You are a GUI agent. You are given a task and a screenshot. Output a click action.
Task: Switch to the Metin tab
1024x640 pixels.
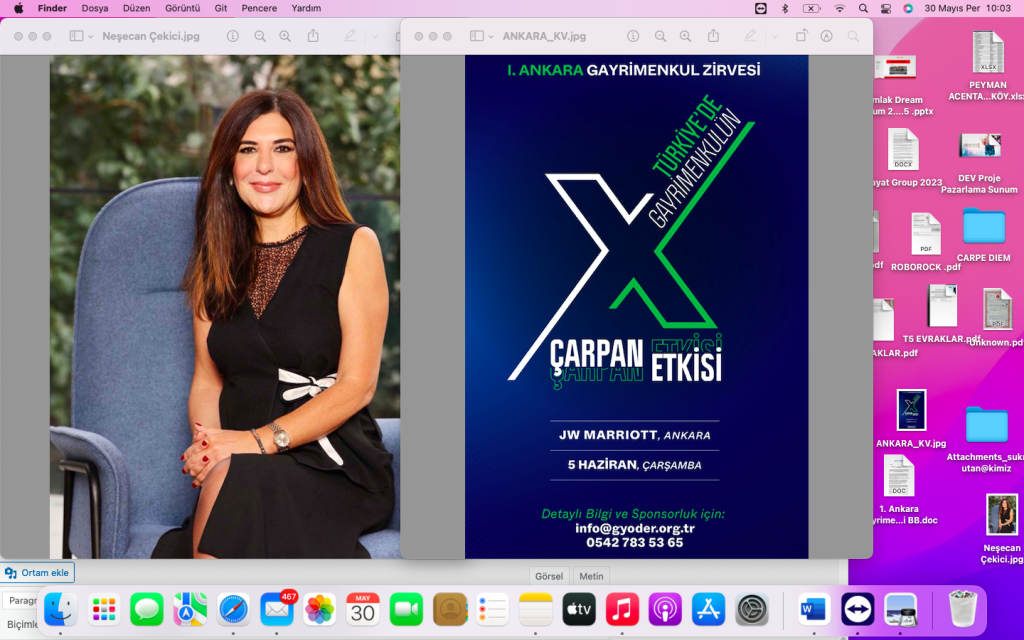click(x=591, y=576)
